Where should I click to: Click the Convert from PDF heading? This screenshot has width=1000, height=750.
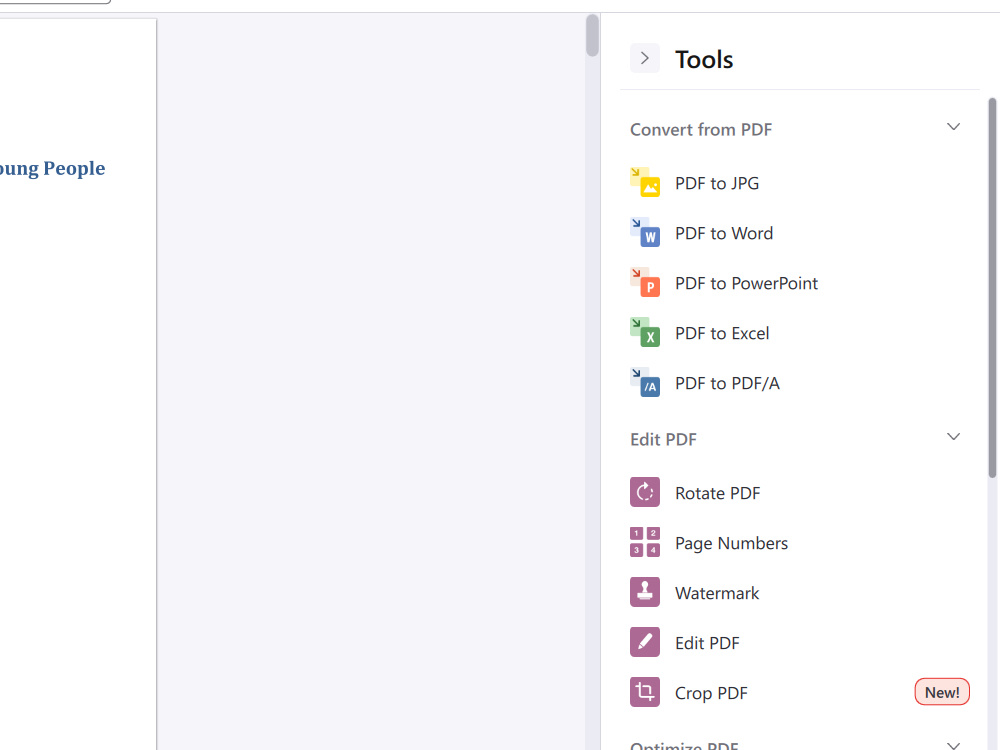point(701,129)
